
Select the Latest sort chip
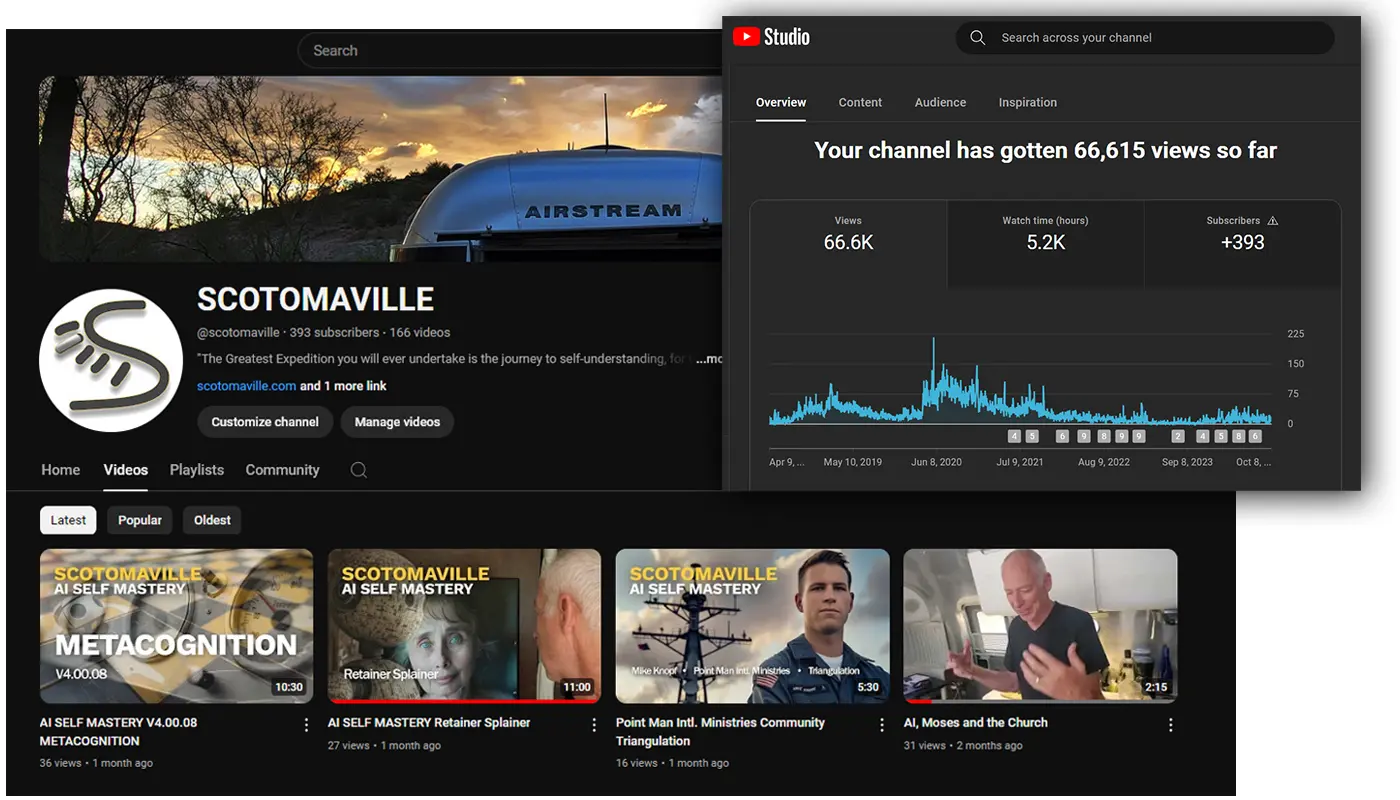pos(68,520)
